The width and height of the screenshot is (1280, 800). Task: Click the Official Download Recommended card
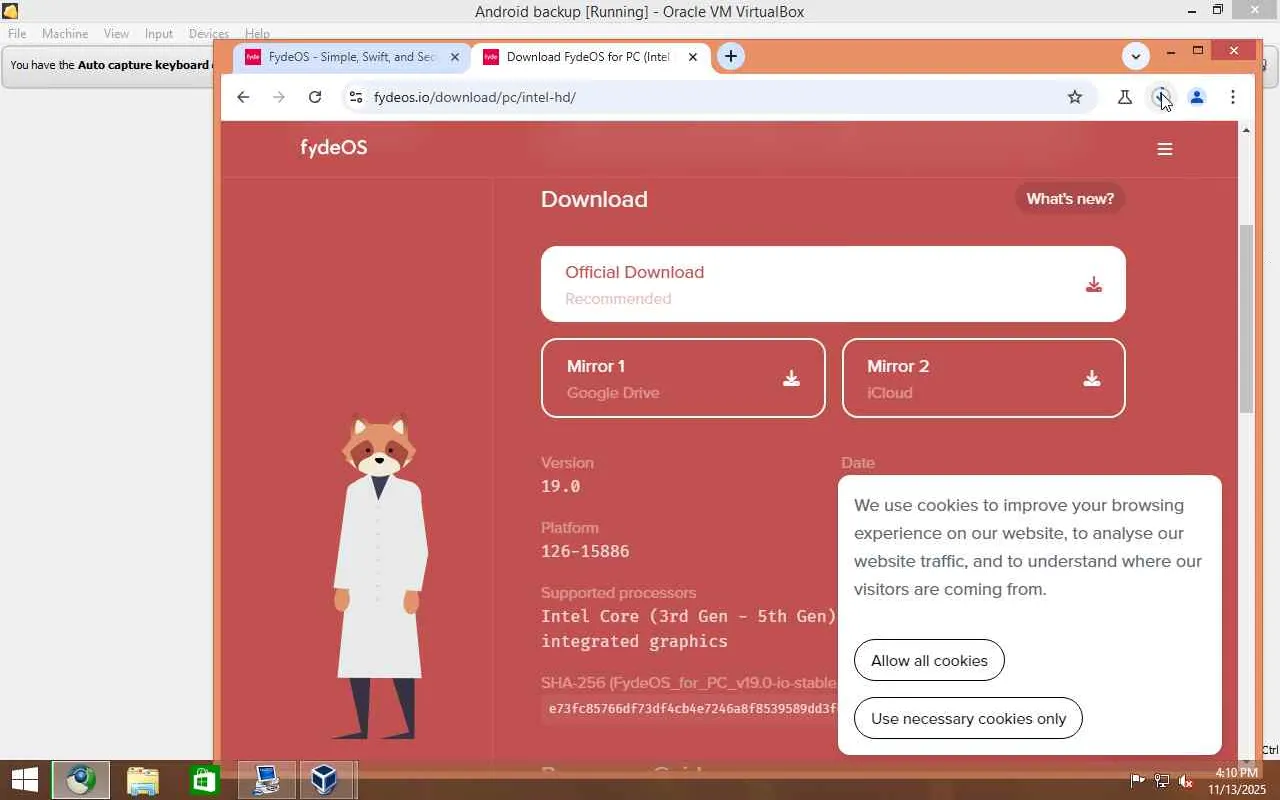pos(833,284)
